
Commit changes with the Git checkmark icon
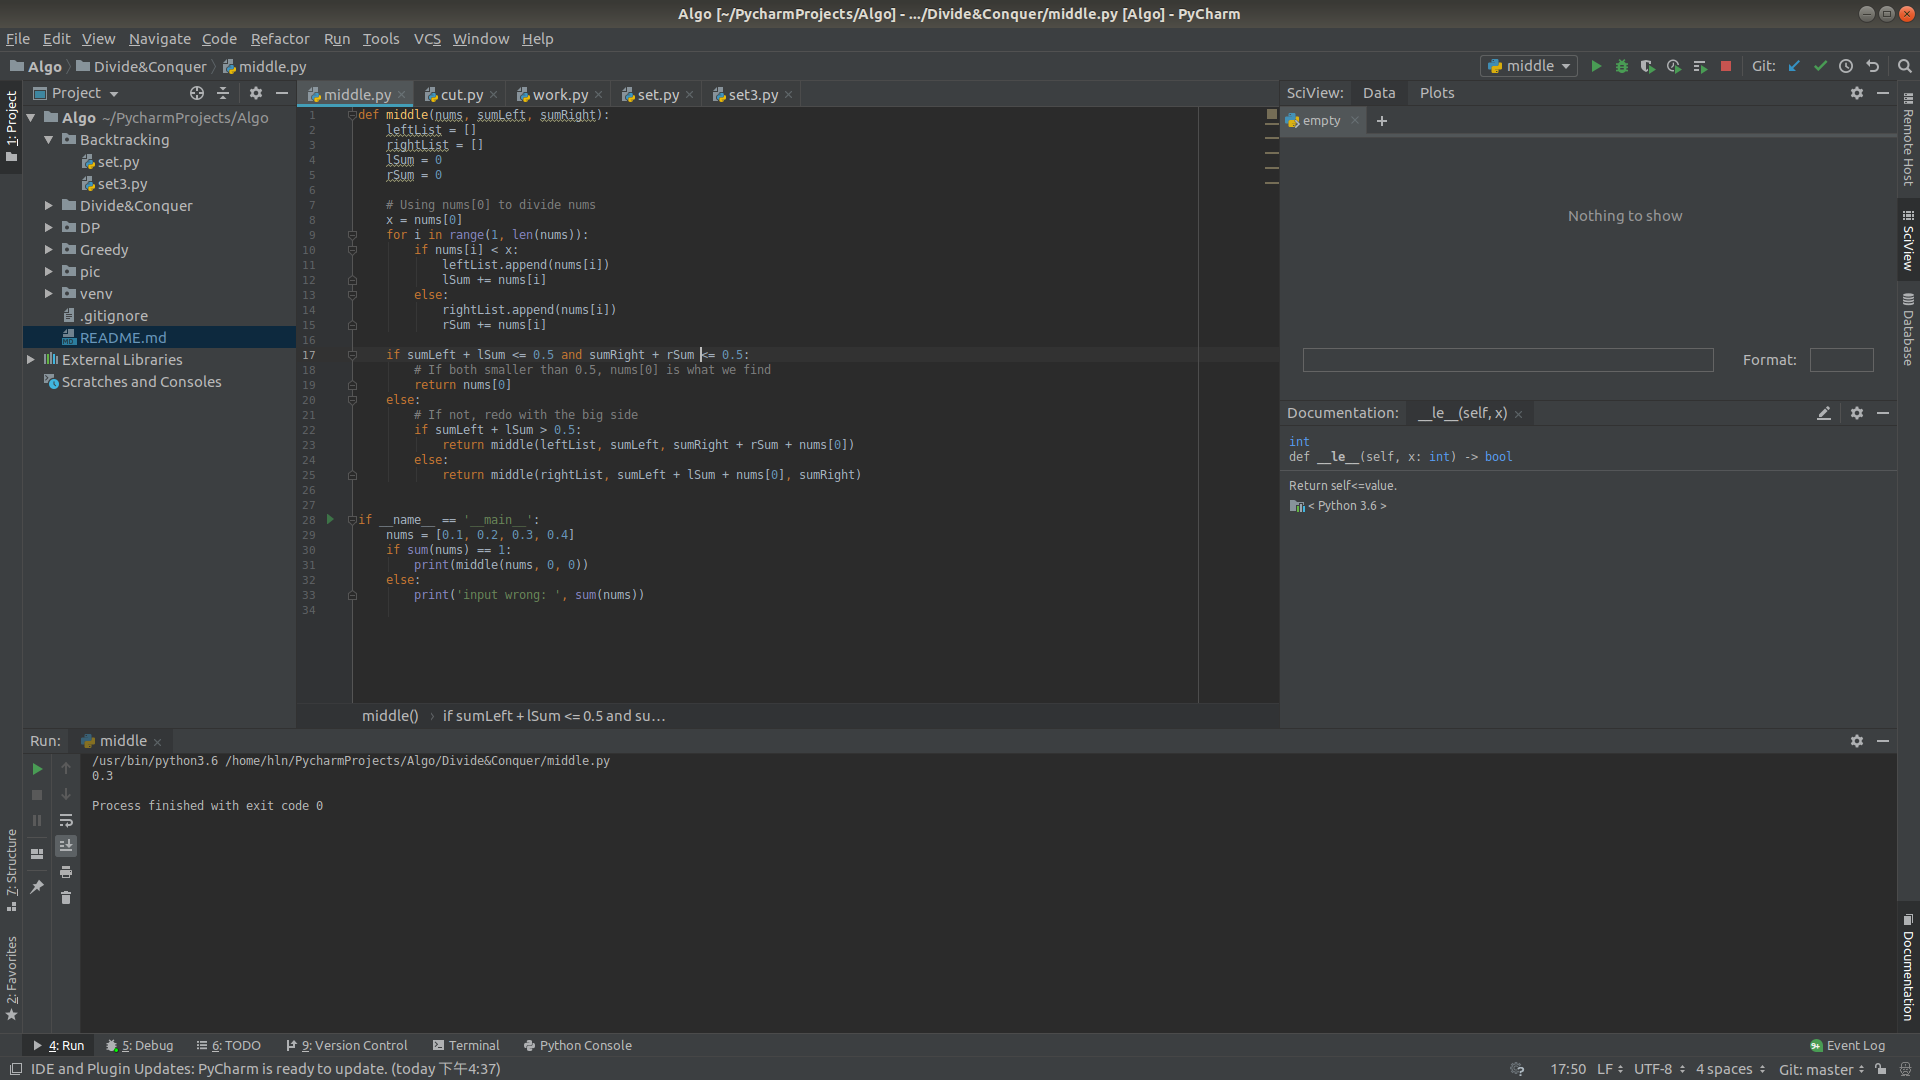coord(1820,66)
